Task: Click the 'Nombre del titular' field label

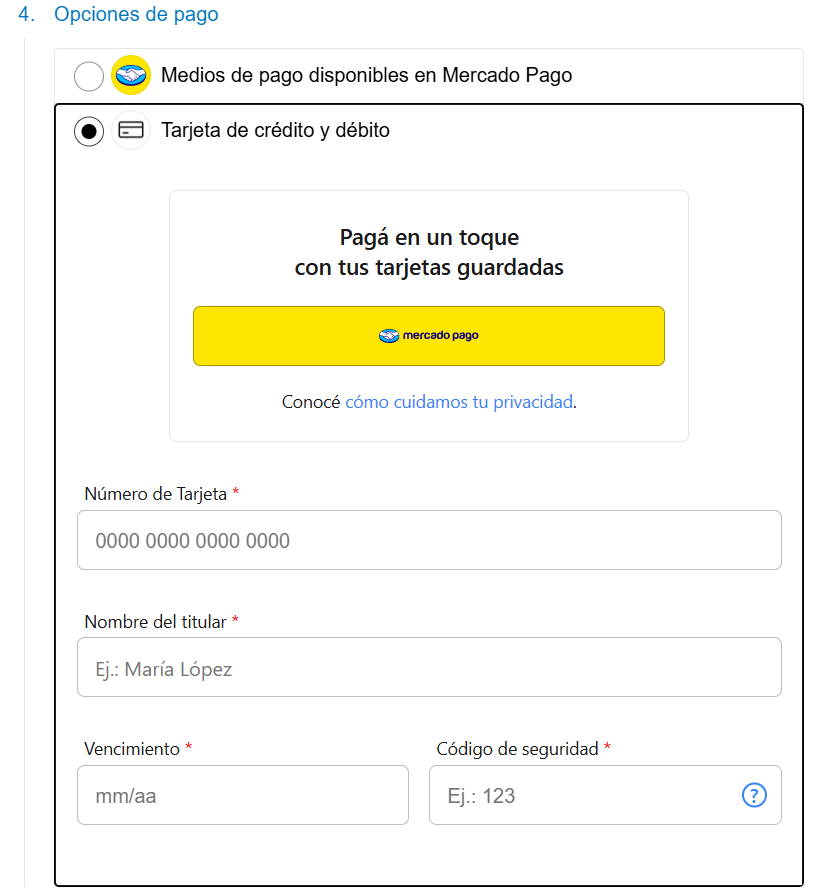Action: tap(155, 622)
